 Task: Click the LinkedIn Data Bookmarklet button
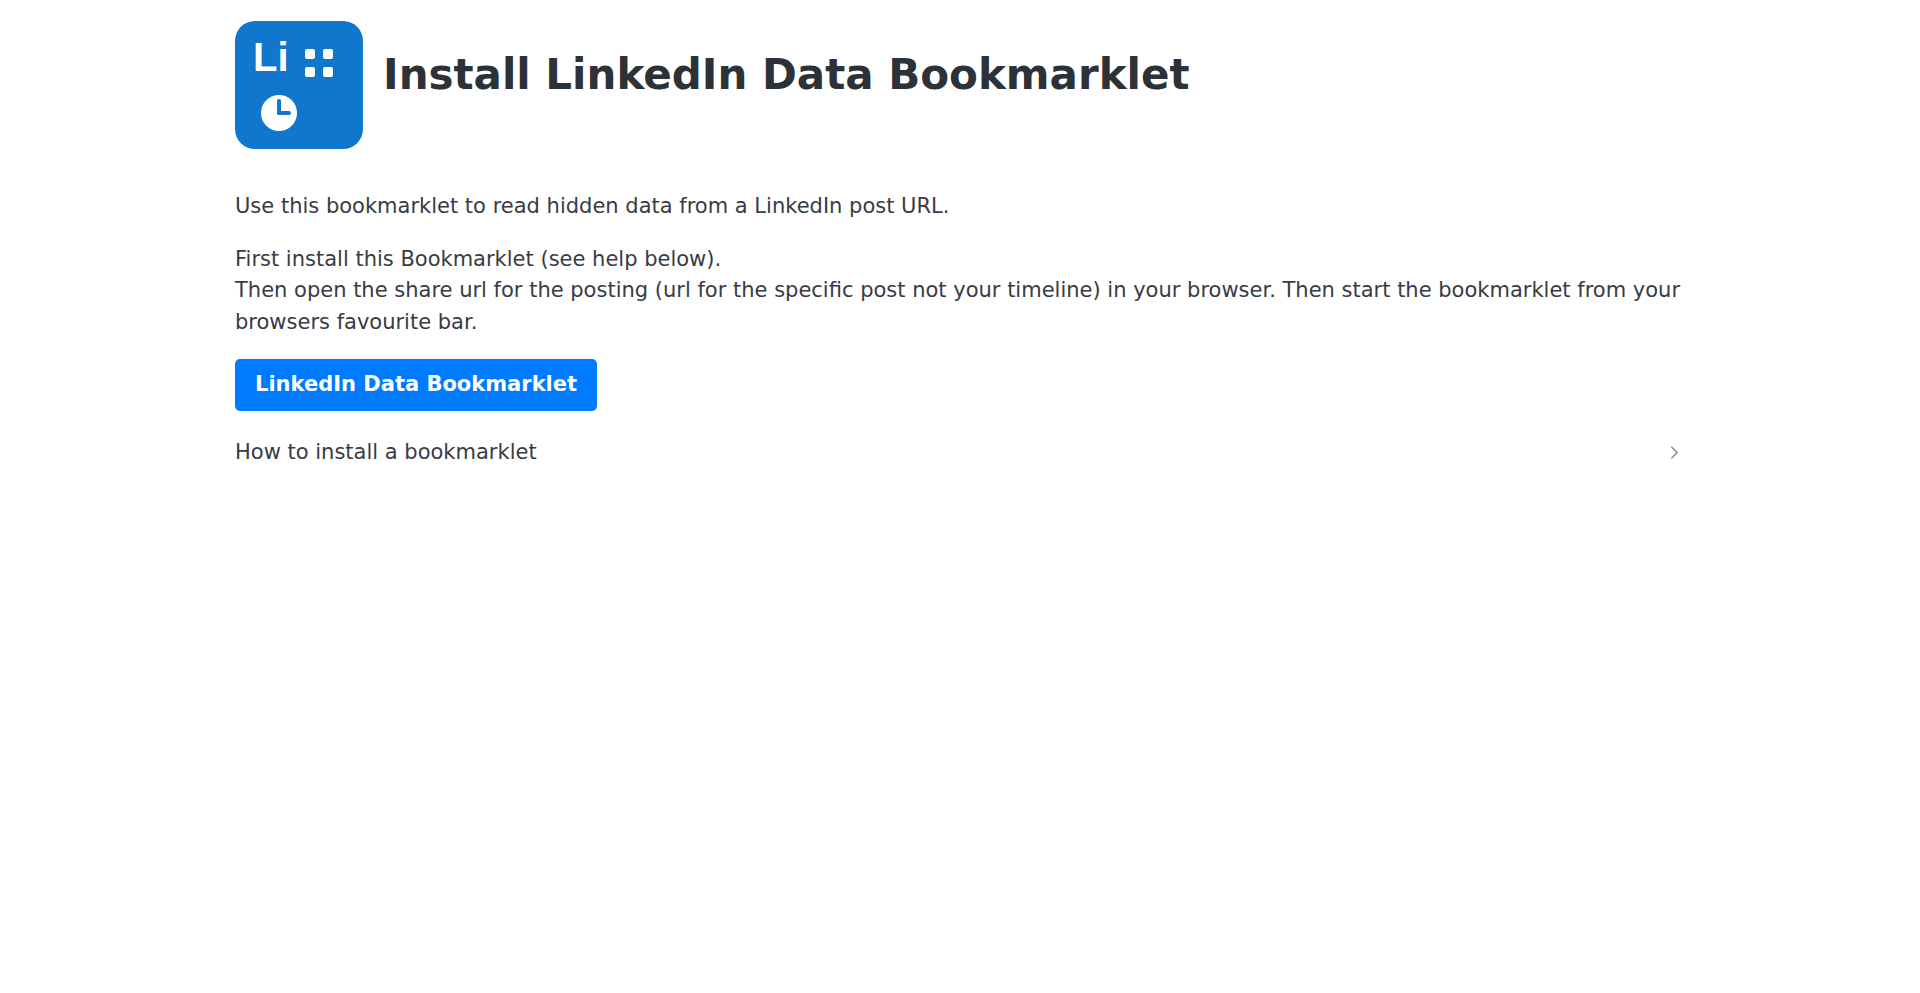click(x=415, y=384)
